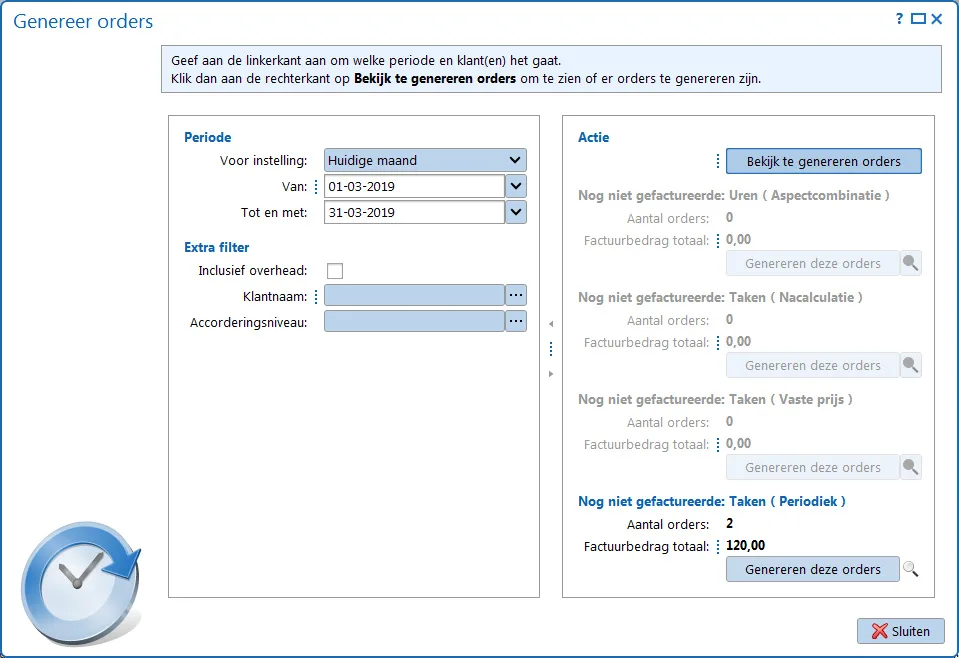
Task: Click the Van date field showing 01-03-2019
Action: click(414, 186)
